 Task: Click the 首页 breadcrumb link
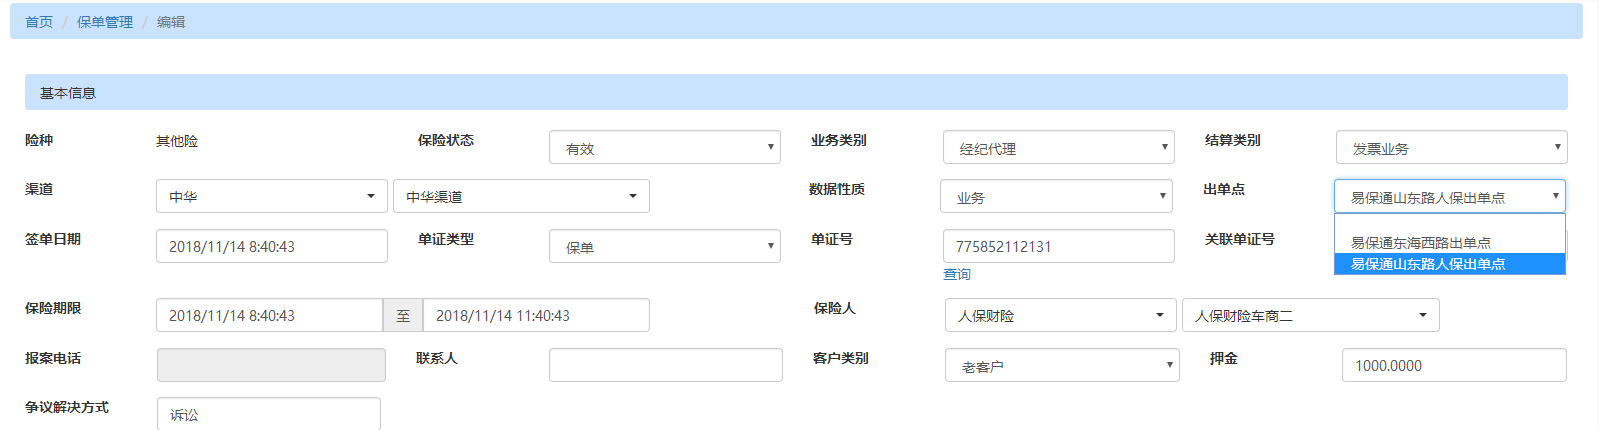pos(39,22)
